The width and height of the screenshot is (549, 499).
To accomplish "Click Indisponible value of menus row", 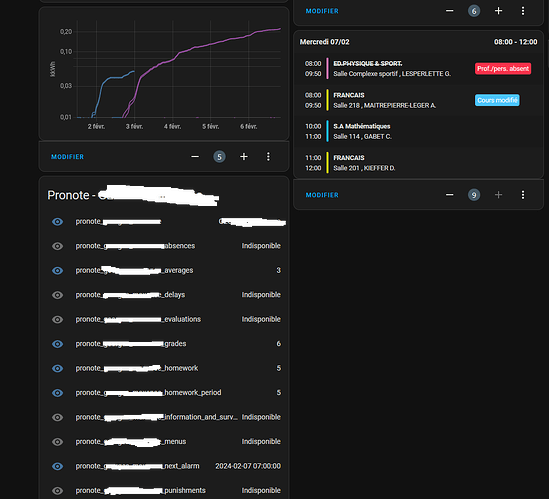I will point(261,442).
